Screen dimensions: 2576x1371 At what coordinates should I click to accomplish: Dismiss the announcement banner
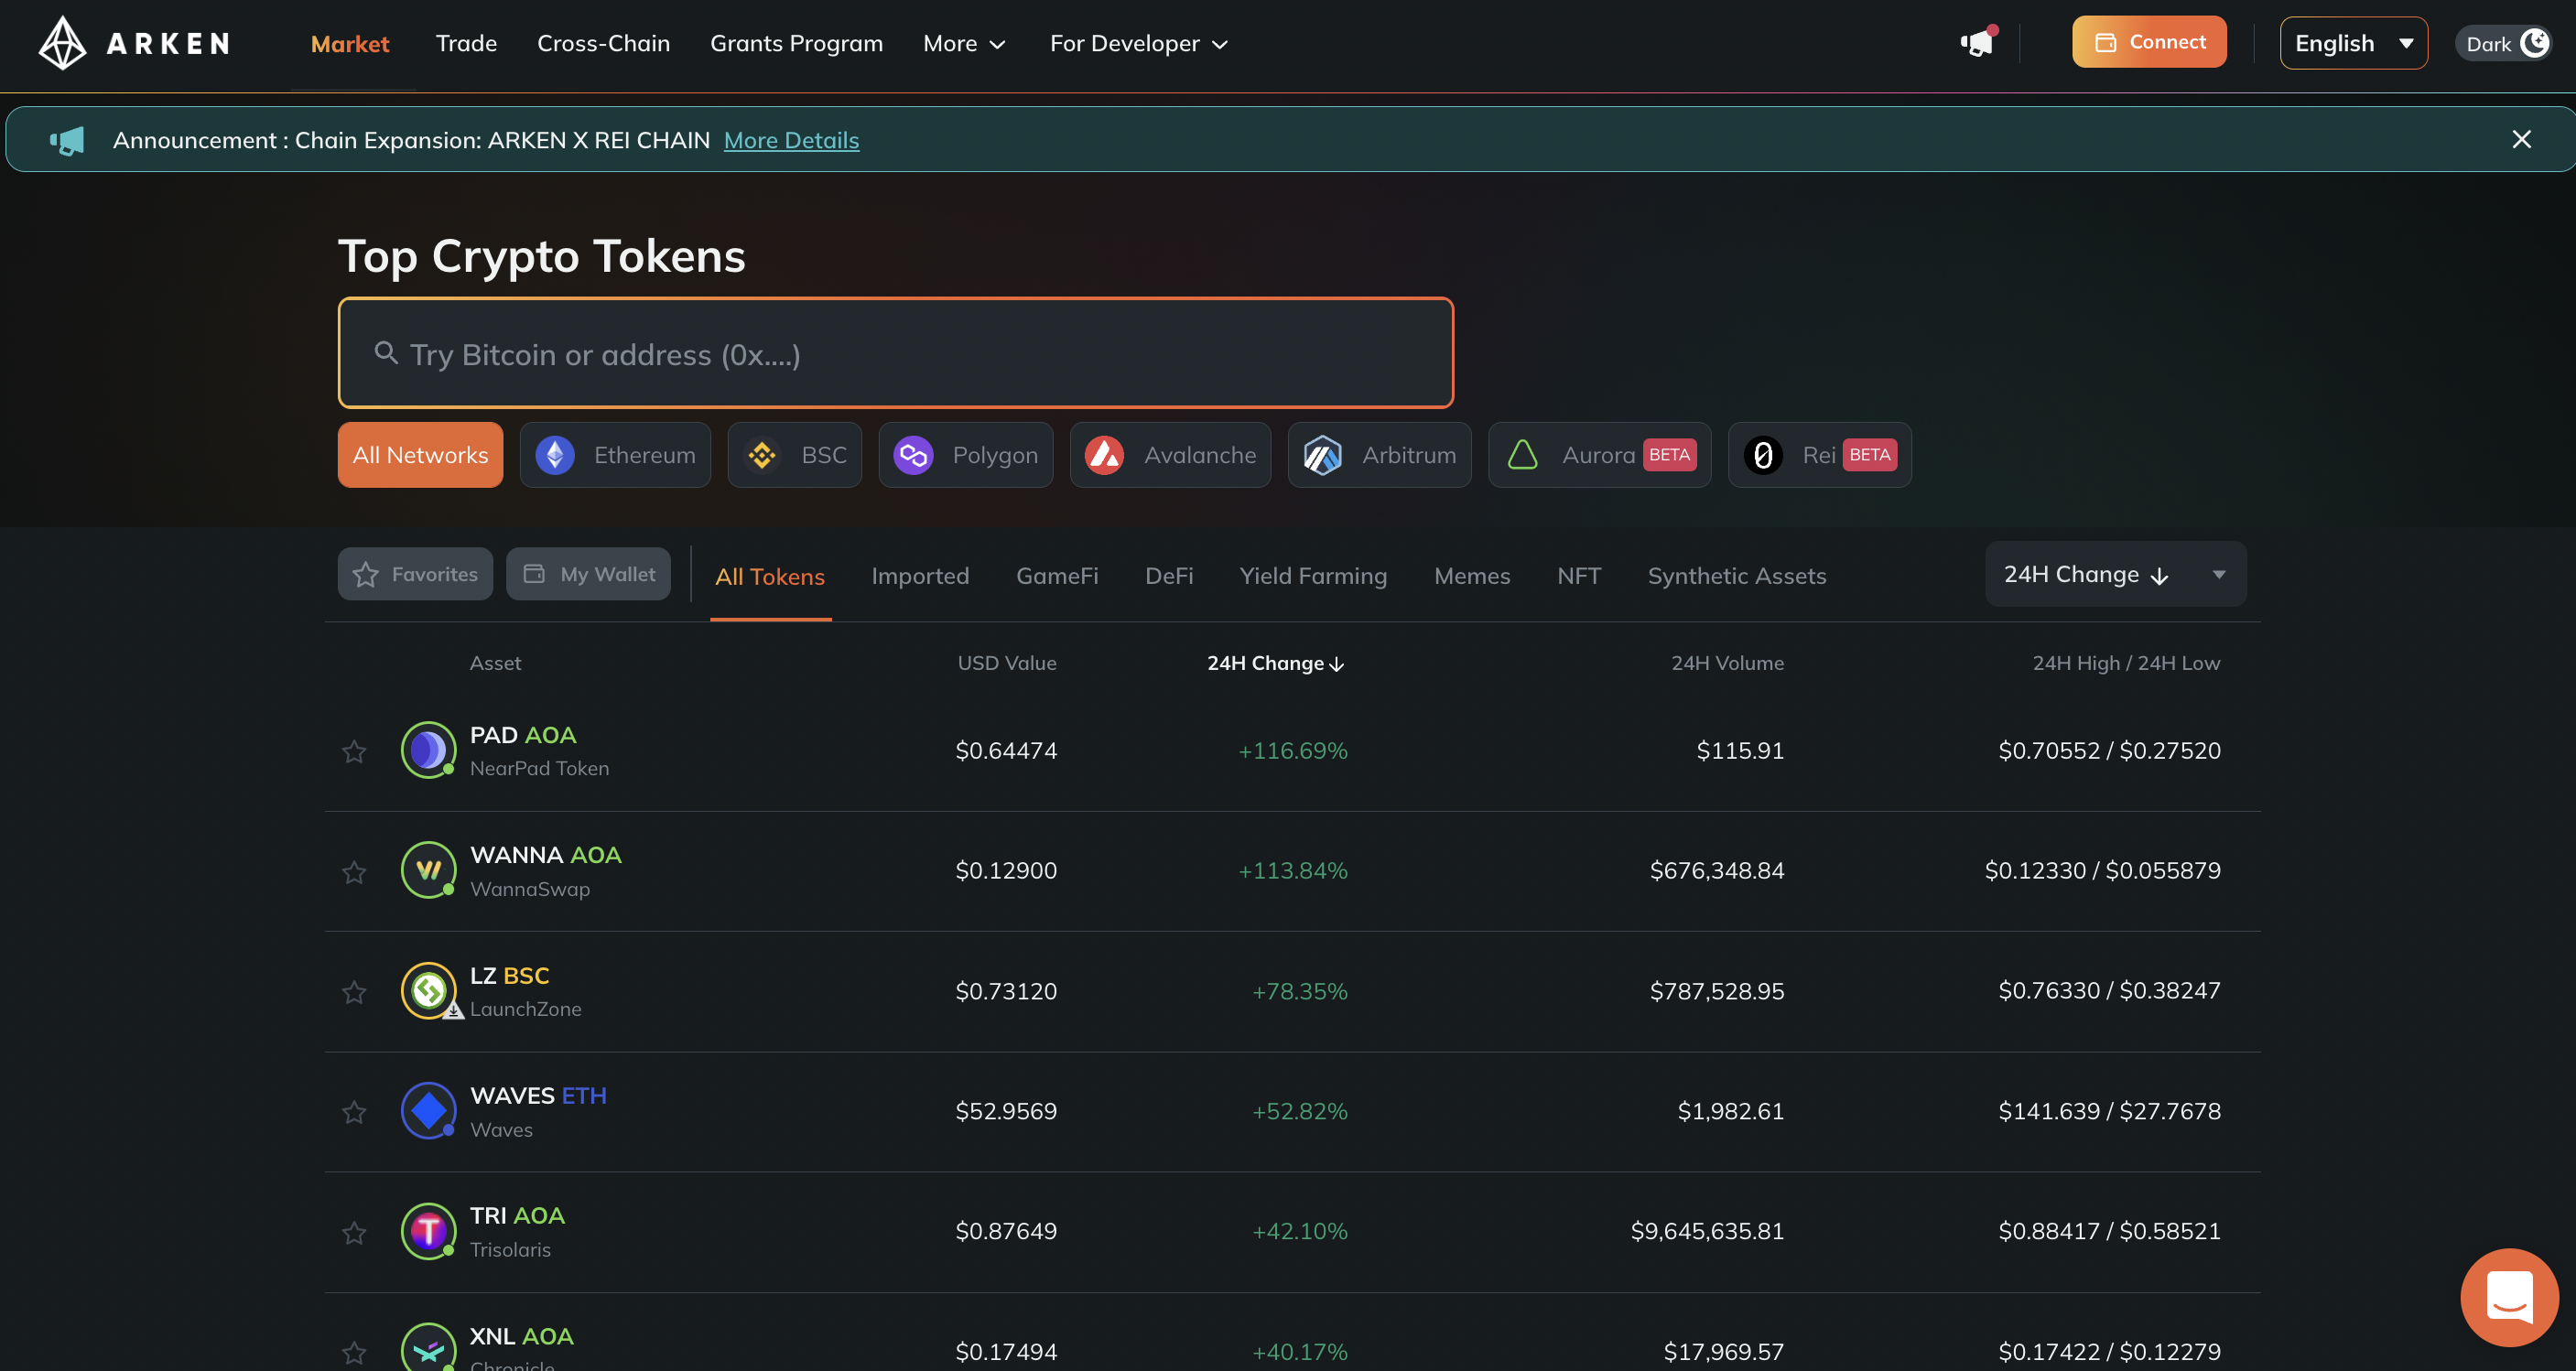click(x=2521, y=140)
